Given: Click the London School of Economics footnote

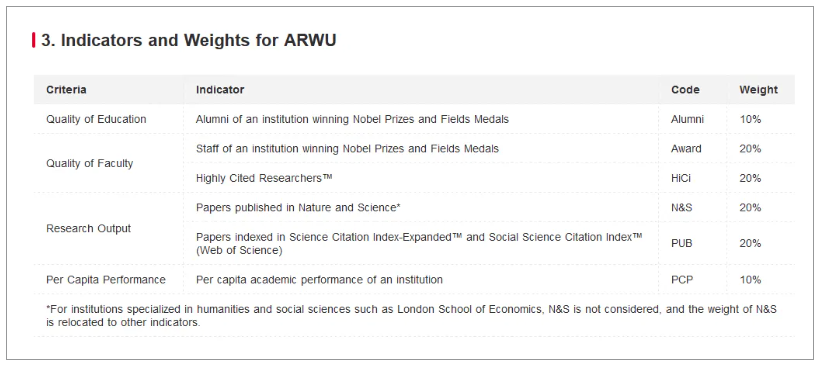Looking at the screenshot, I should click(412, 316).
